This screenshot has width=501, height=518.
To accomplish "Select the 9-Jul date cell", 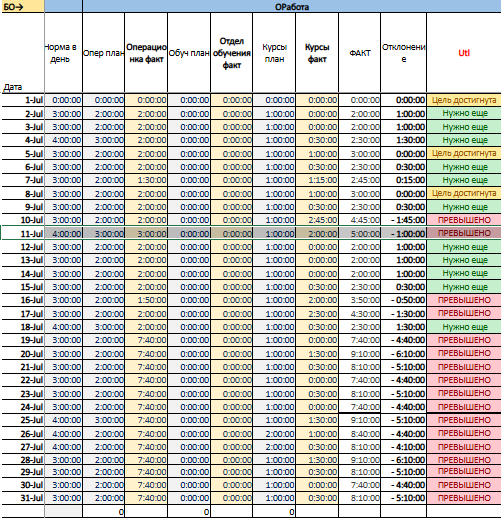I will (23, 207).
